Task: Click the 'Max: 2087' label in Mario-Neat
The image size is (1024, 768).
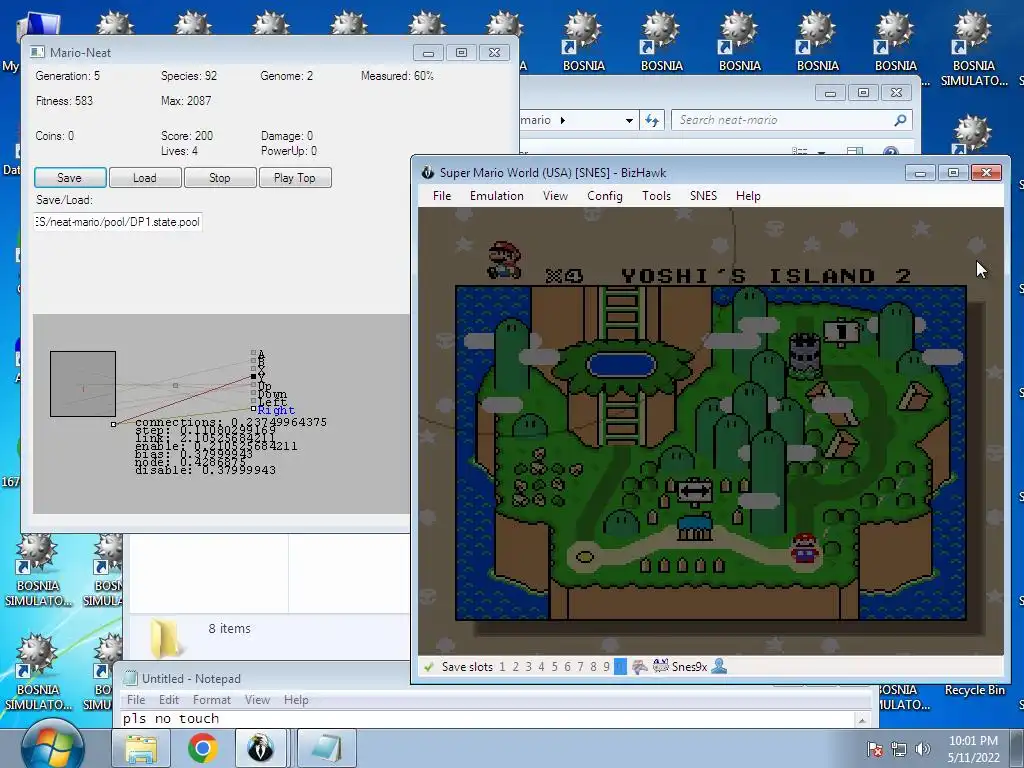Action: (186, 101)
